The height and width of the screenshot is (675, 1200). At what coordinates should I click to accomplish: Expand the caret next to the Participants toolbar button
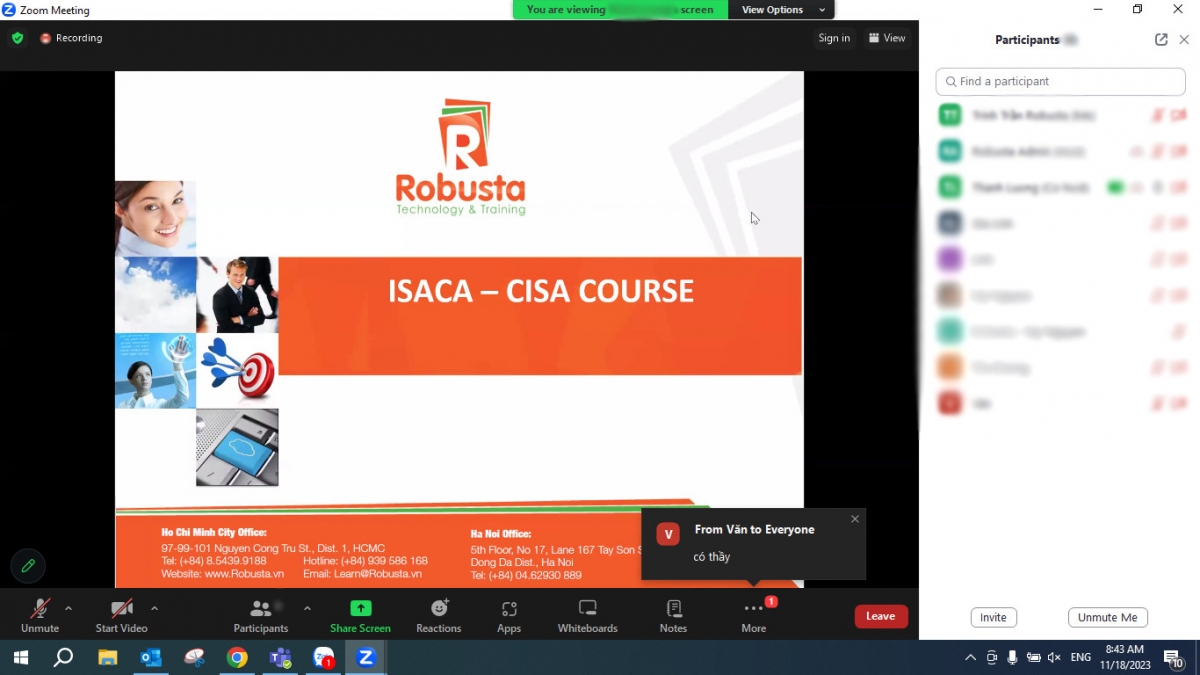pos(307,608)
